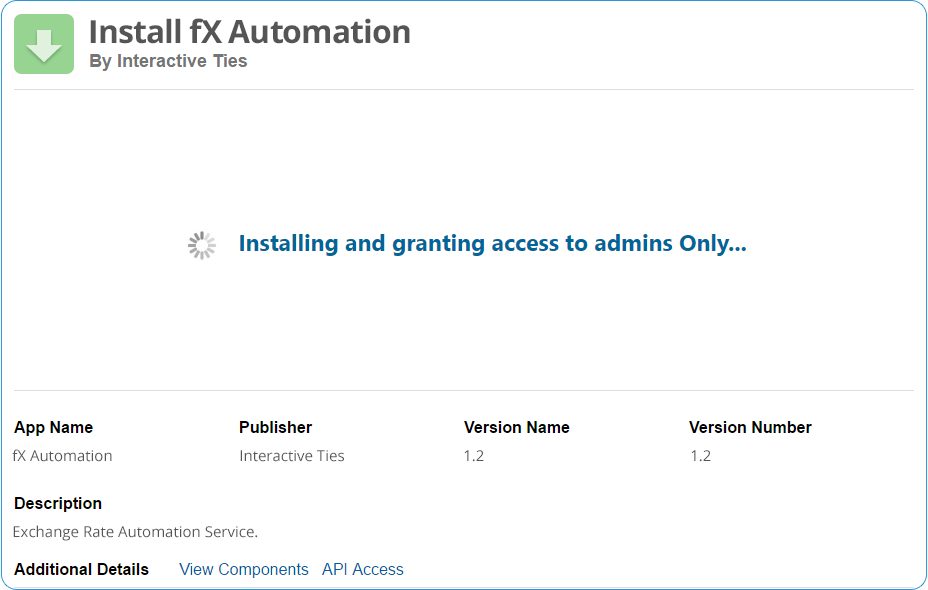The width and height of the screenshot is (928, 590).
Task: Click the App Name label
Action: [53, 427]
